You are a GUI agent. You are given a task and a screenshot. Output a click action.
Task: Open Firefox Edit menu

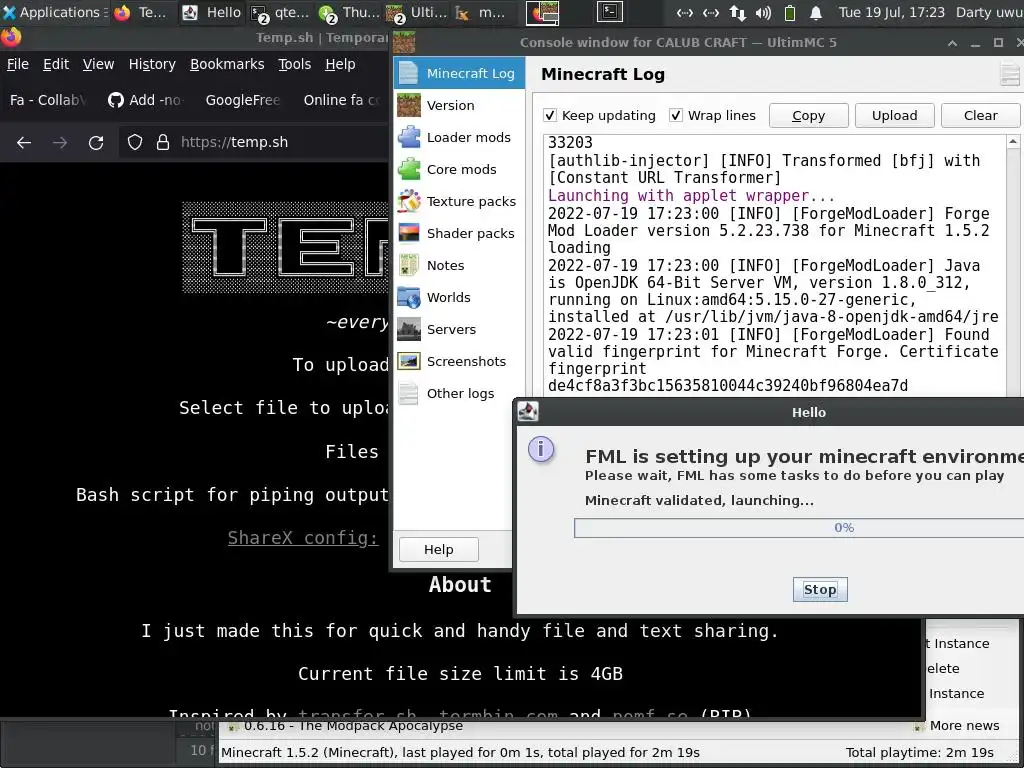coord(56,64)
